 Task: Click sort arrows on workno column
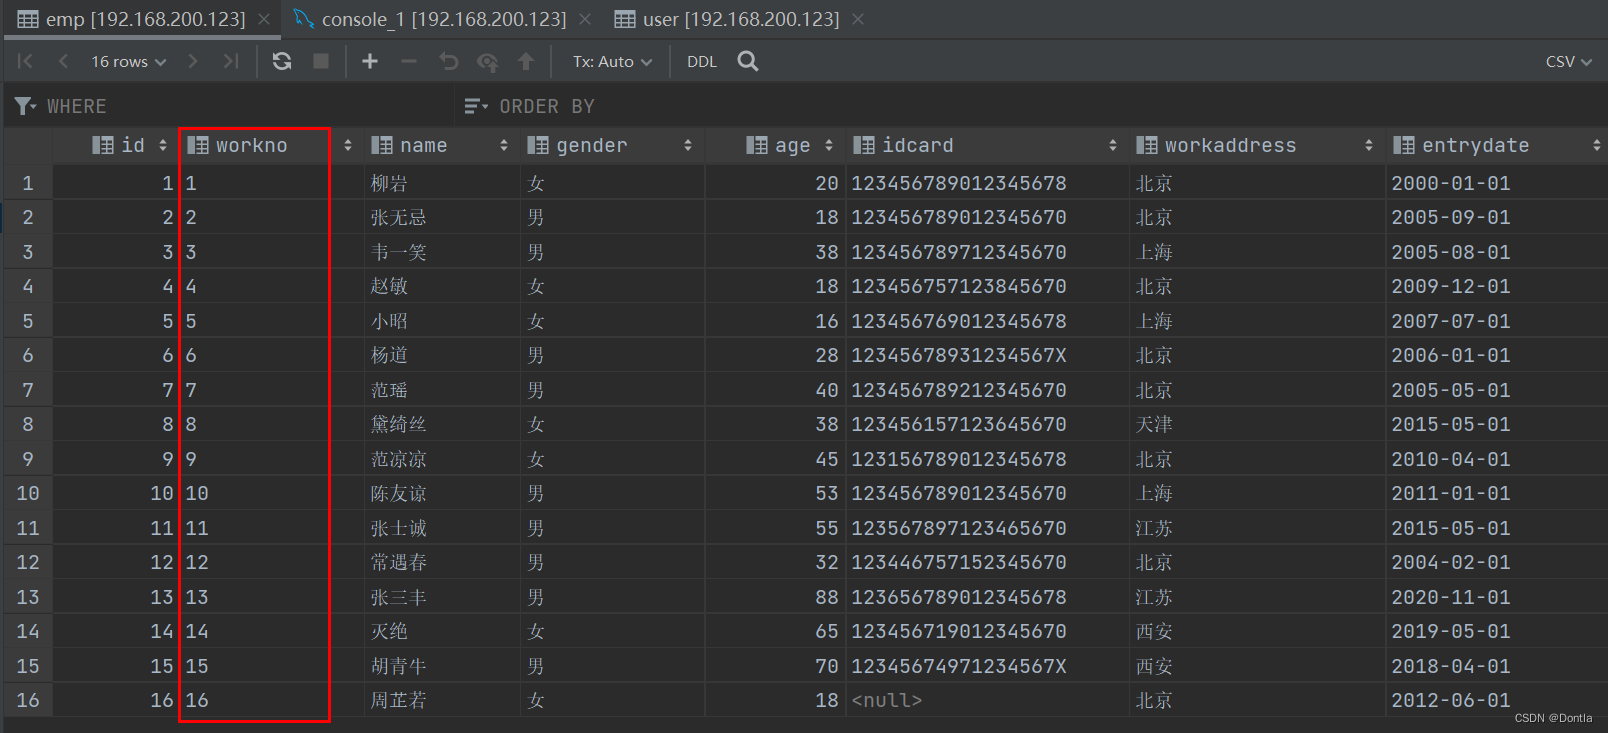(348, 145)
